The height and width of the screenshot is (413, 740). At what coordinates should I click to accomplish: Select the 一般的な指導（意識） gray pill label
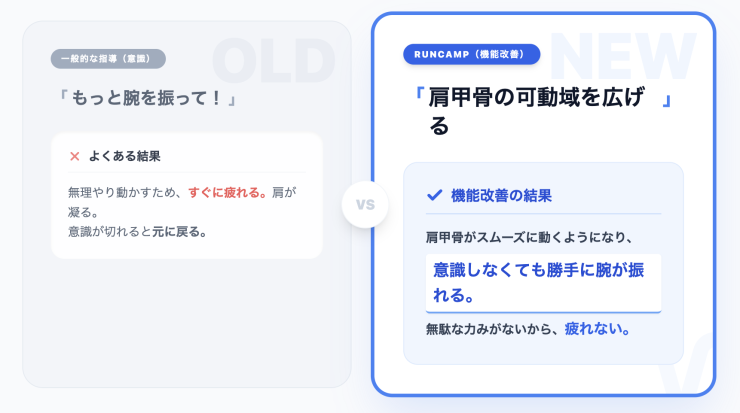point(108,59)
